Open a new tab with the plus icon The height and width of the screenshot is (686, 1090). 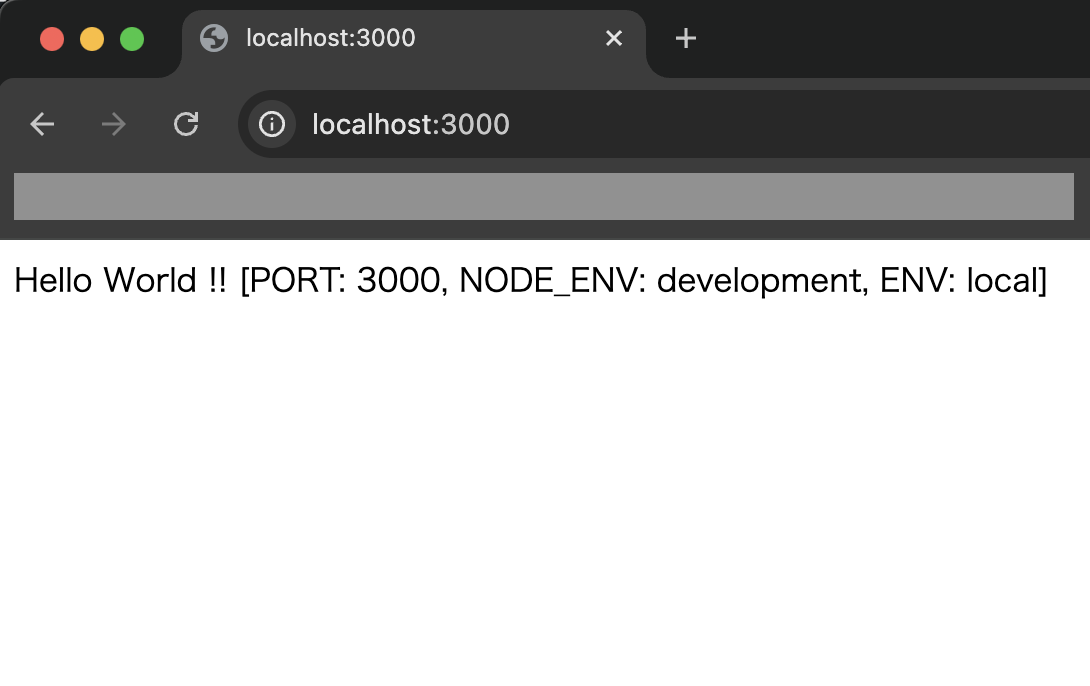point(685,38)
